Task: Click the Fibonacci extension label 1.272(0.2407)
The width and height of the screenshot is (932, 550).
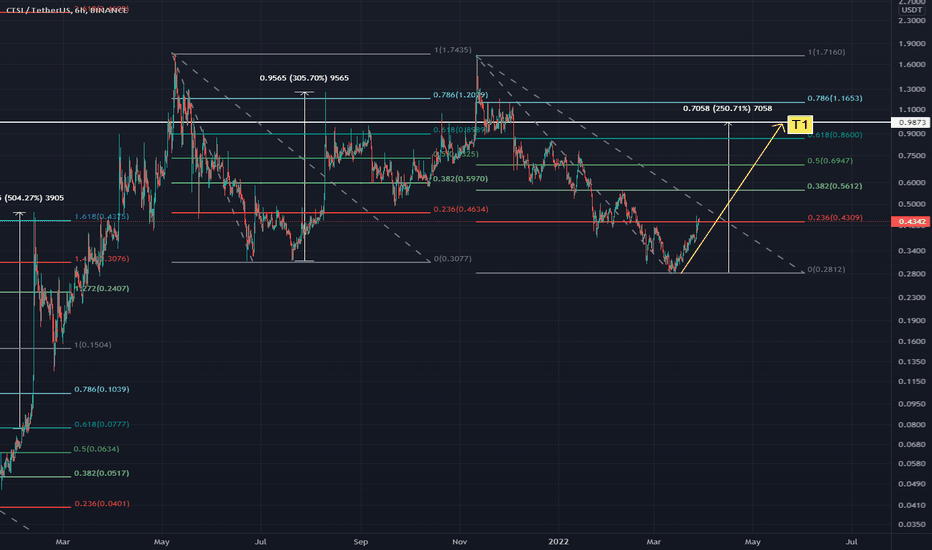Action: (x=102, y=288)
